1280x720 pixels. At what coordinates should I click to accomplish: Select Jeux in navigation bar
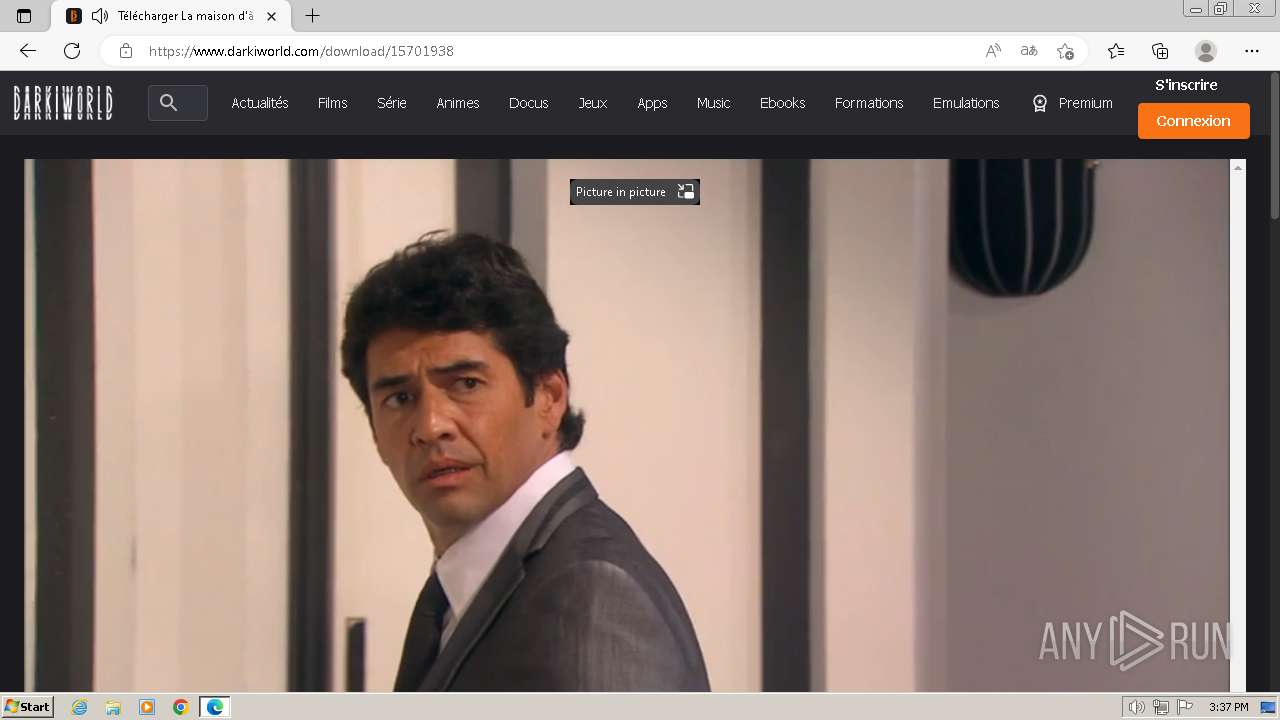pos(593,103)
